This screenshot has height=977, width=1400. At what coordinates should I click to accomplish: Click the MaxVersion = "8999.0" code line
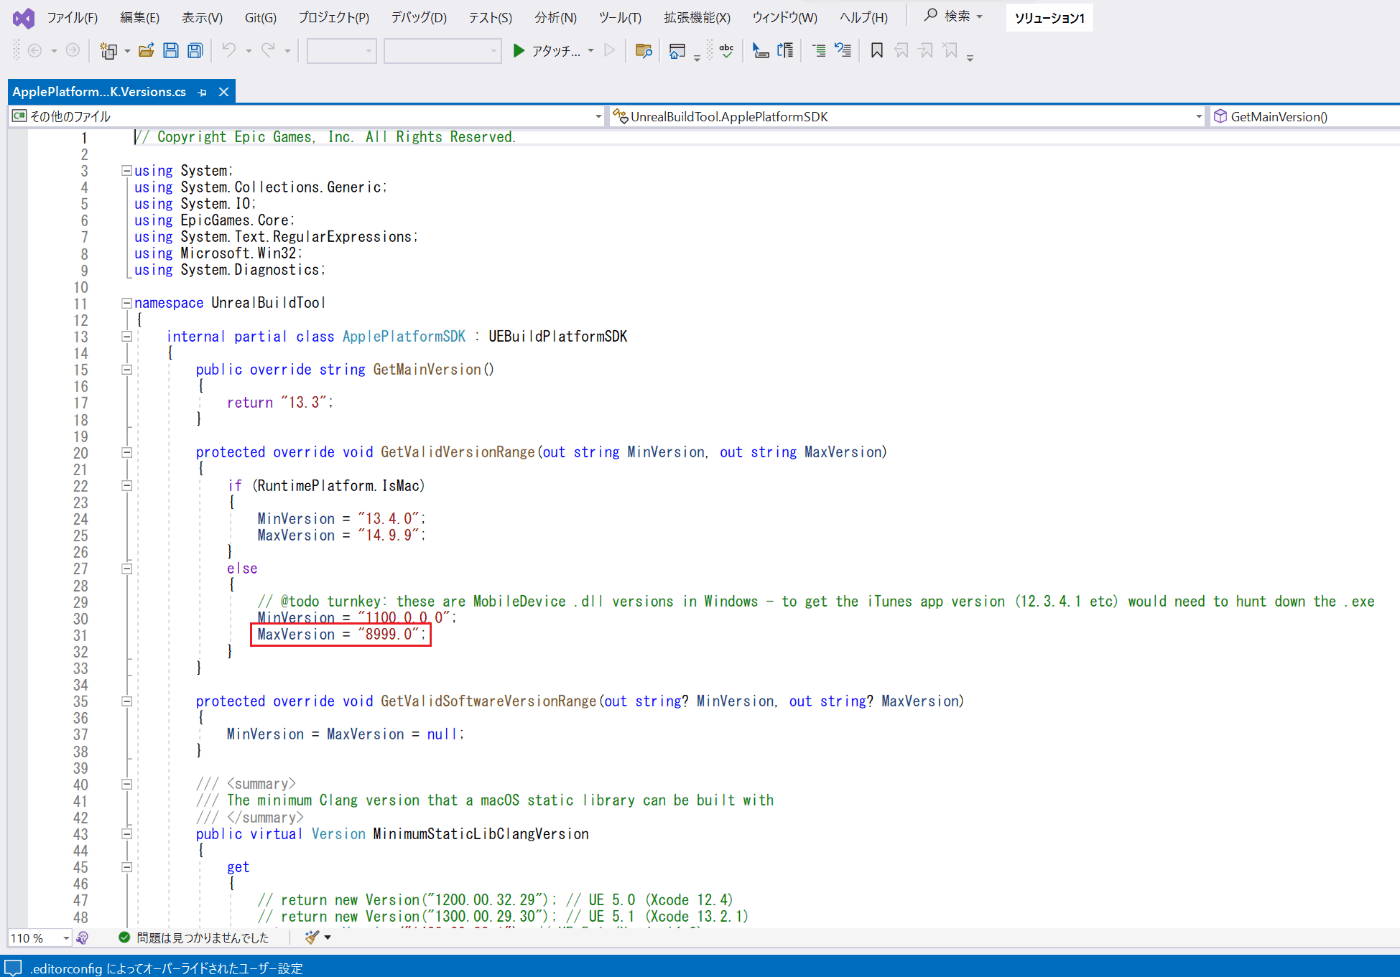341,635
